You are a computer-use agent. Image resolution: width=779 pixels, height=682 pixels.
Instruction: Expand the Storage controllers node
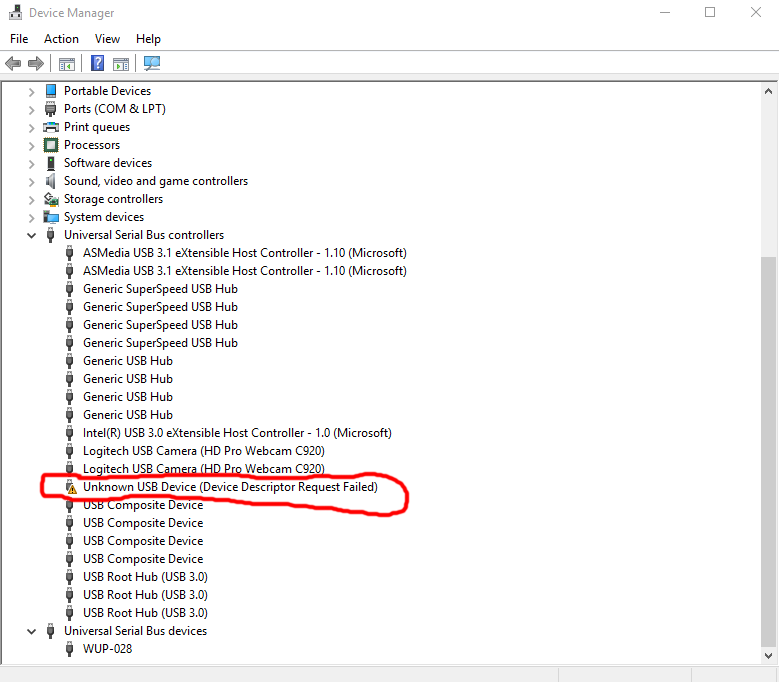click(31, 200)
